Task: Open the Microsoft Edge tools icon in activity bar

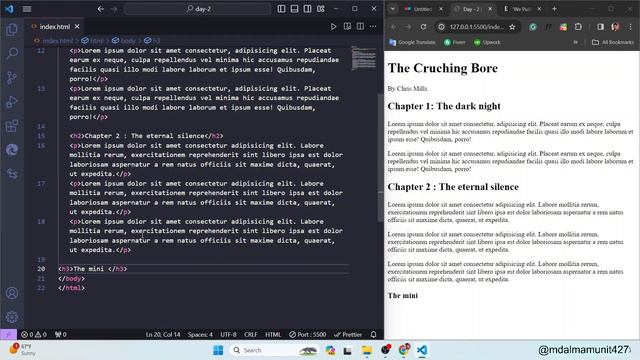Action: pos(12,150)
